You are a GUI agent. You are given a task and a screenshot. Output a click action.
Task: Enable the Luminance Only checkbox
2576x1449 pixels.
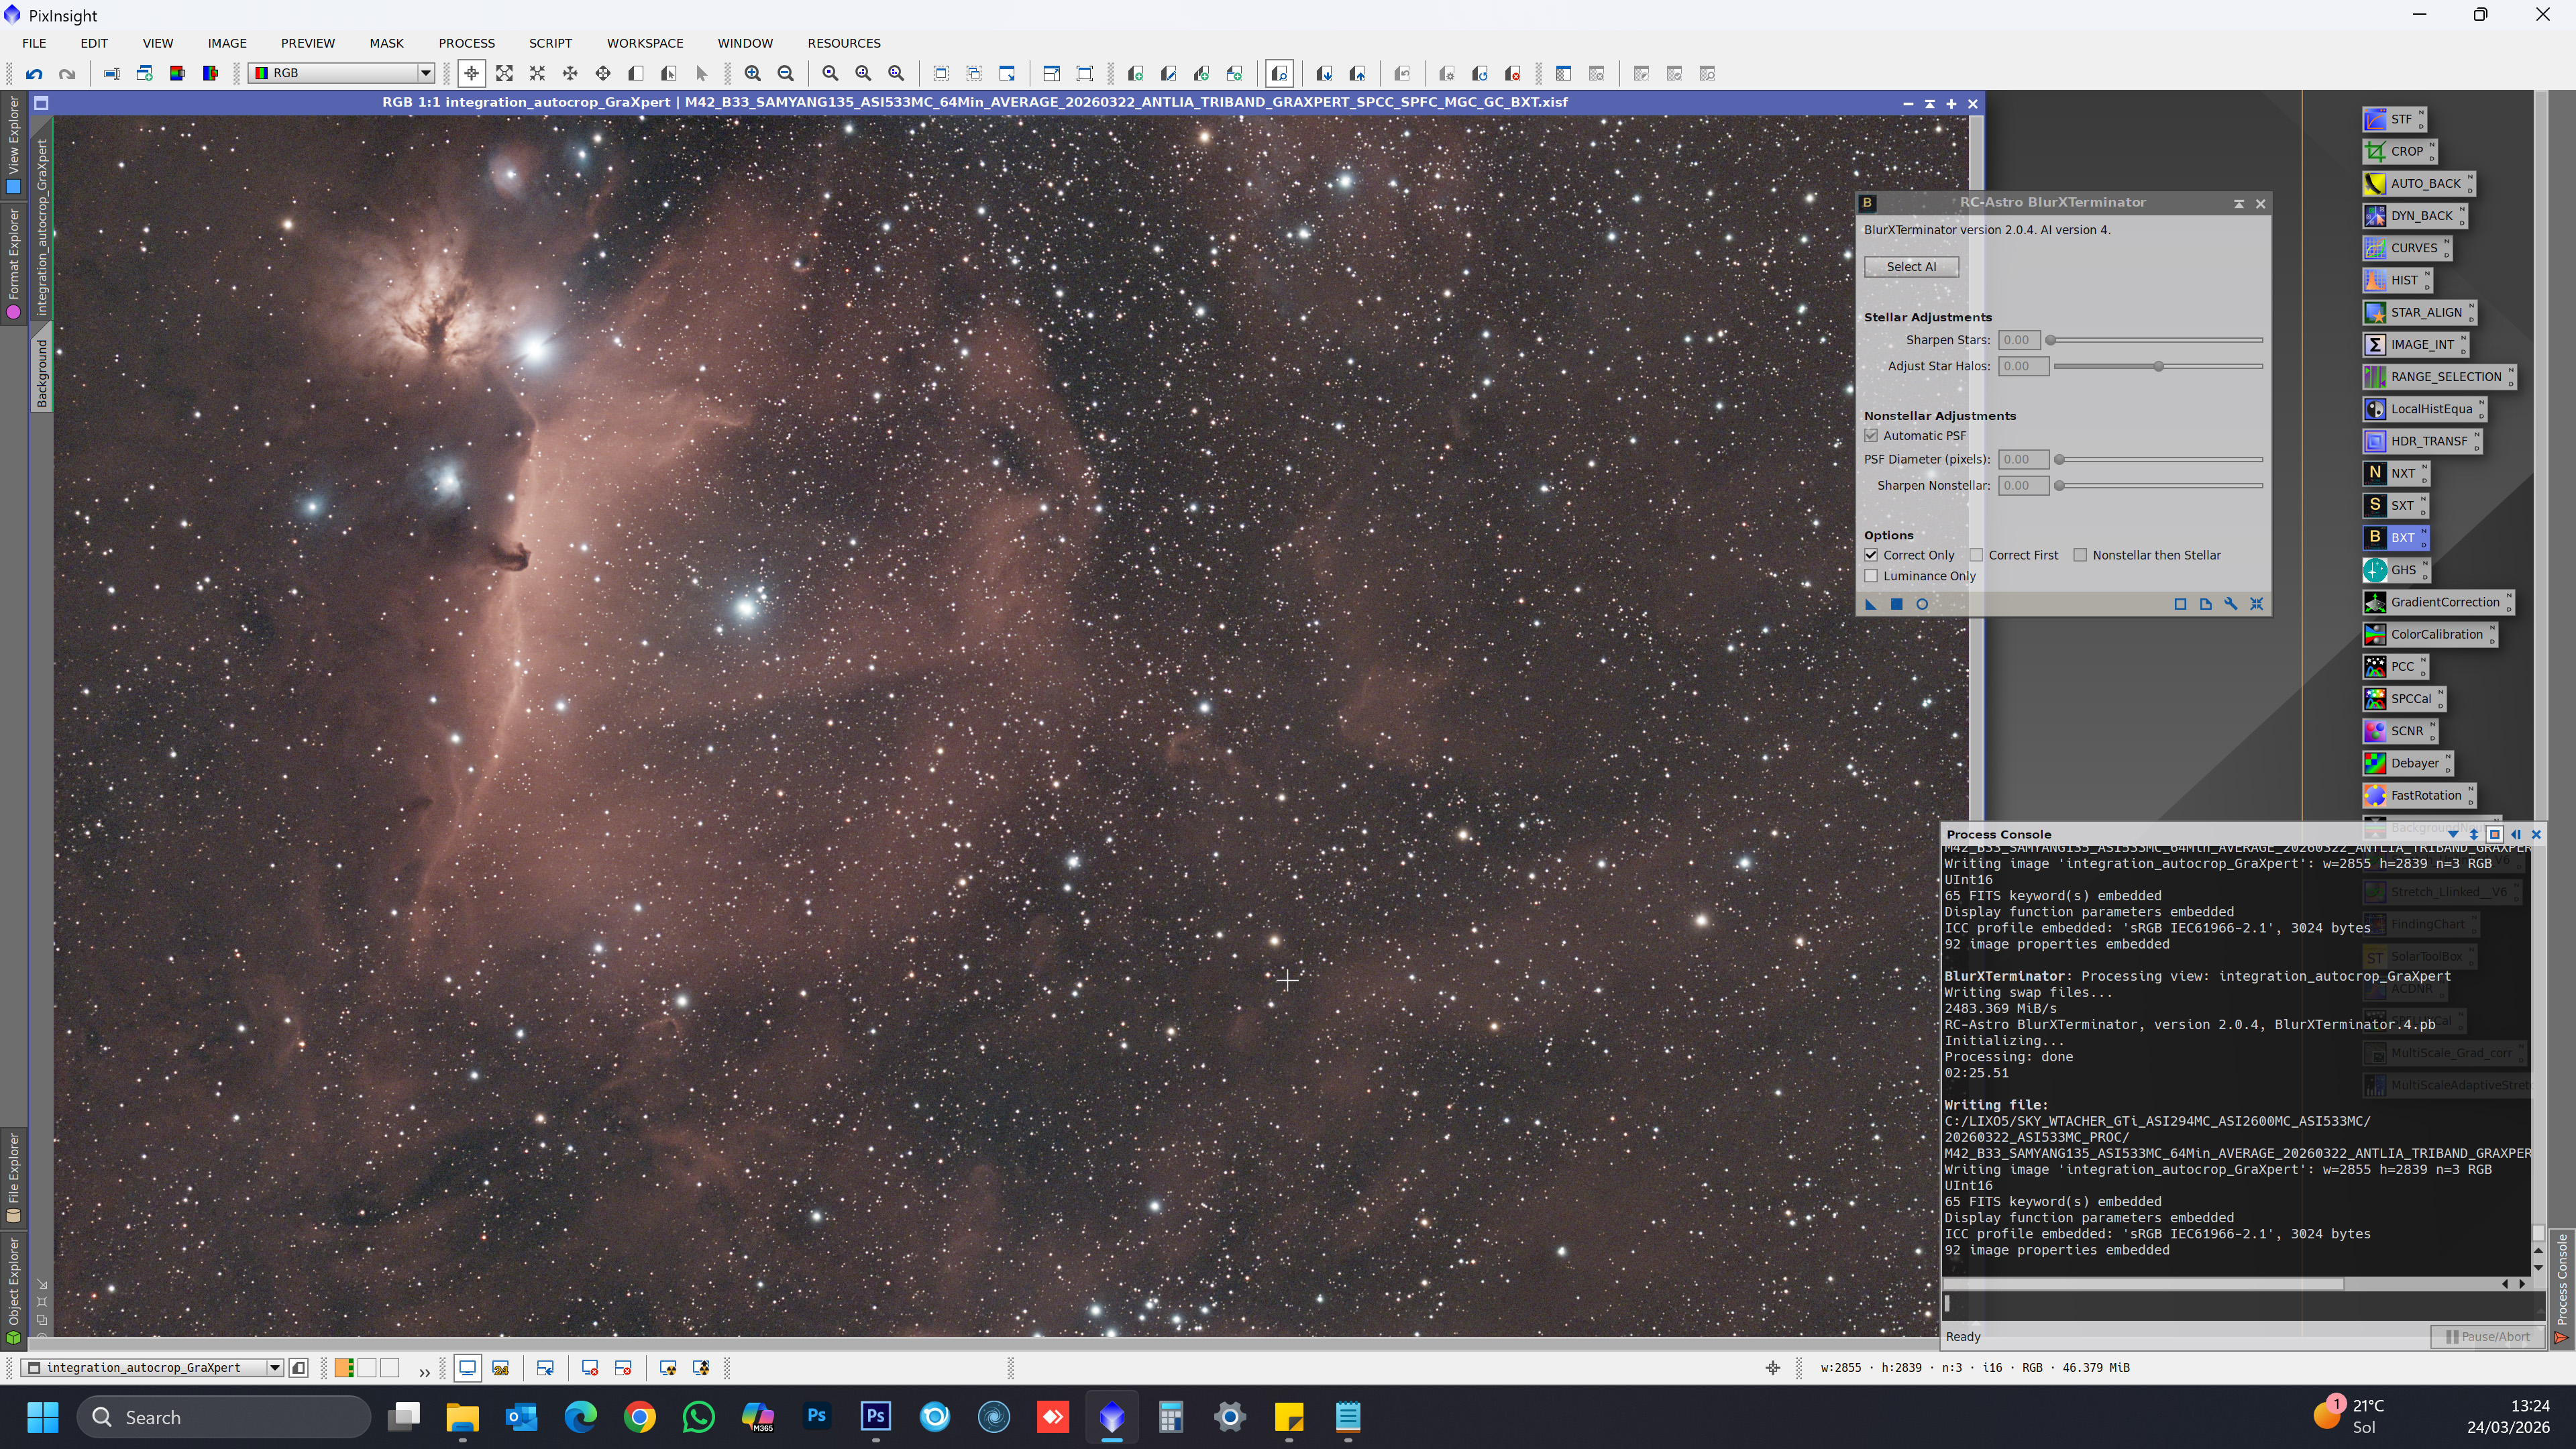pyautogui.click(x=1871, y=576)
